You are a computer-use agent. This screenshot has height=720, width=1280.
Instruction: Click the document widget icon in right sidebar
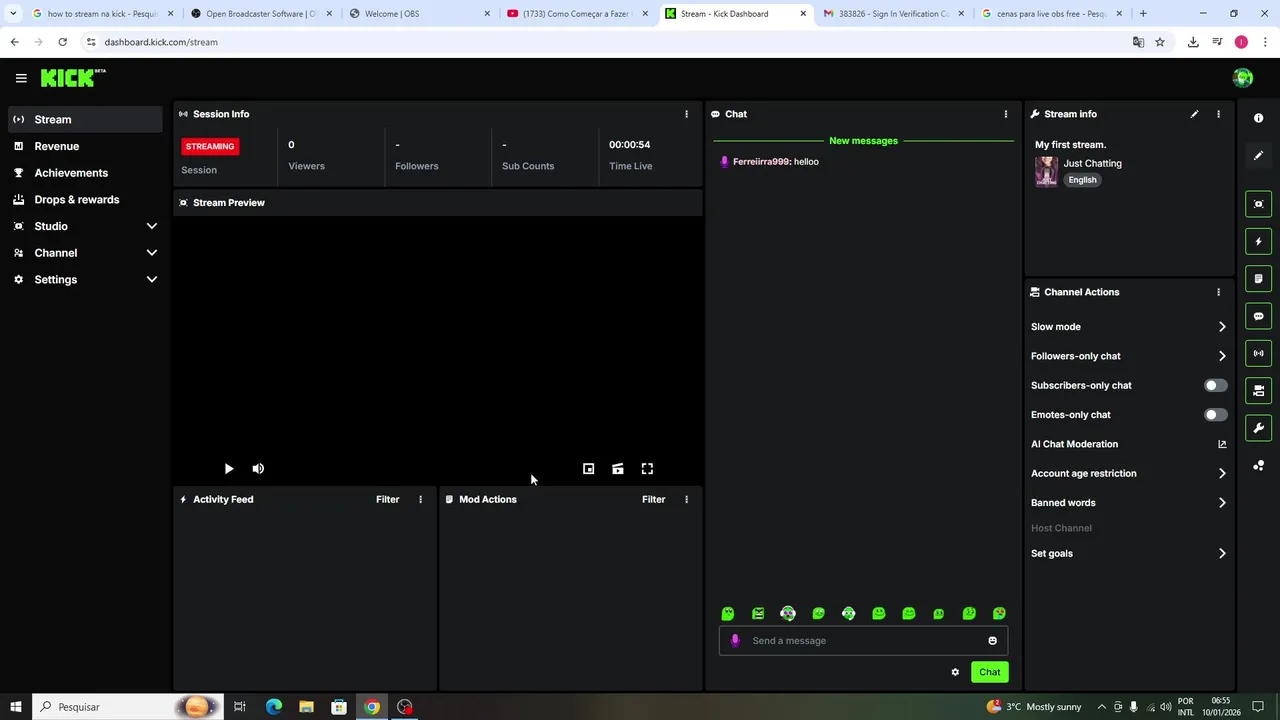[x=1258, y=279]
